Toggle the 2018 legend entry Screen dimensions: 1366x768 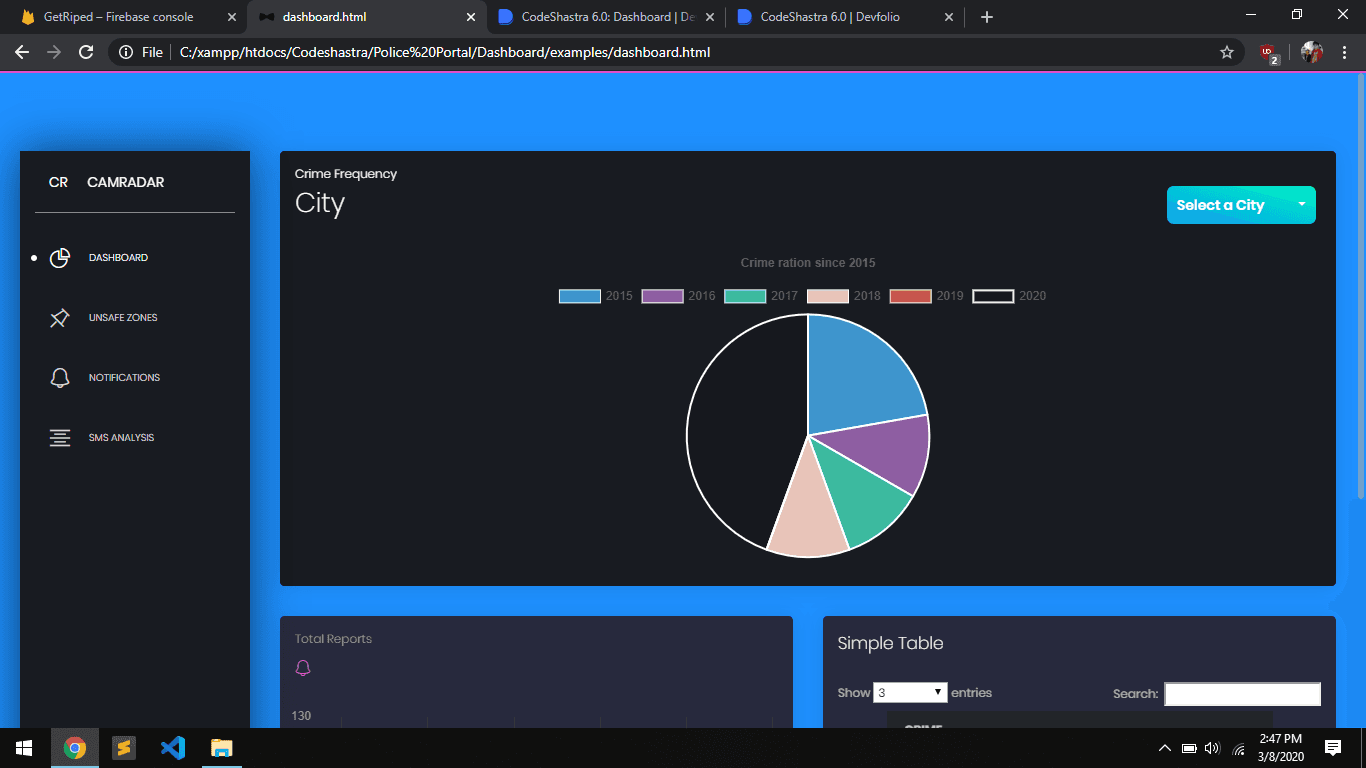844,296
